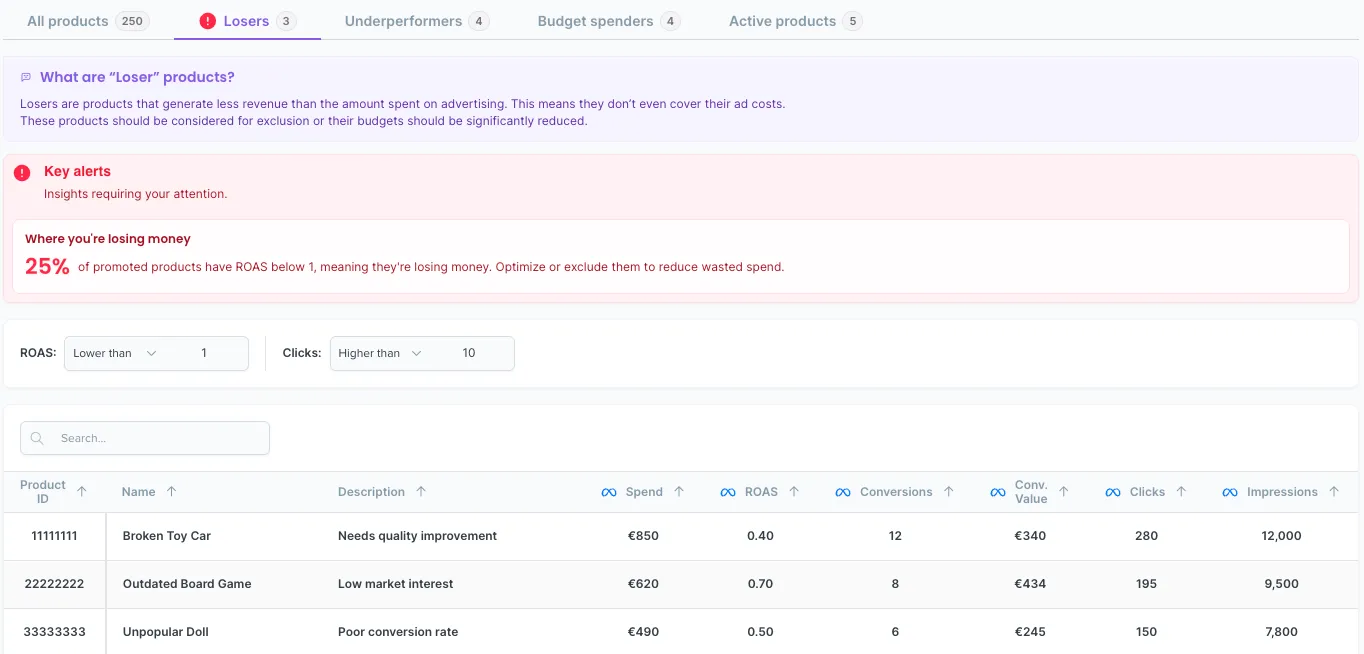Click the Conversions column sort arrow
The width and height of the screenshot is (1364, 654).
[x=949, y=491]
